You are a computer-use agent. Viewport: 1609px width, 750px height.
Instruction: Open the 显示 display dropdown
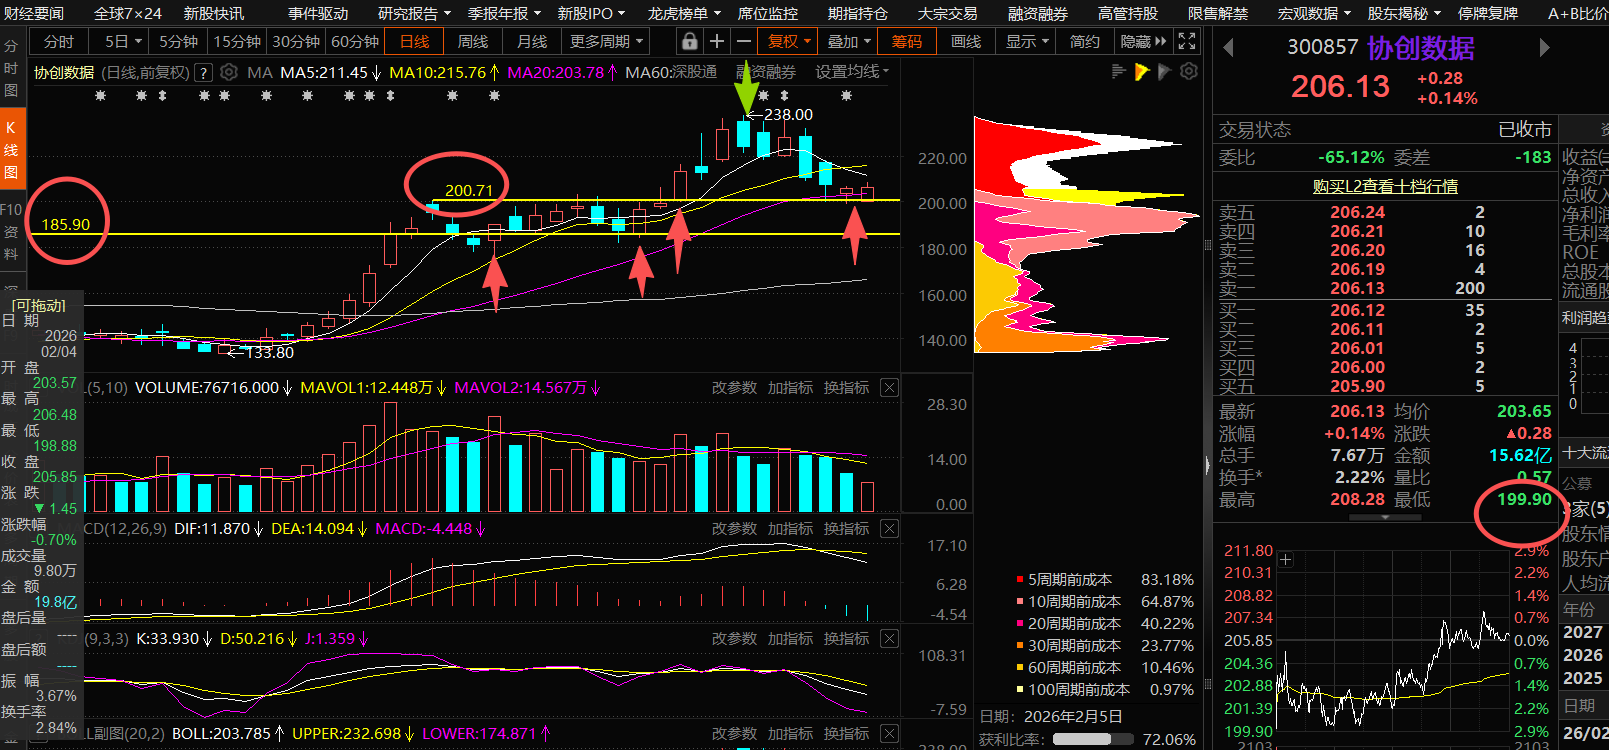tap(1027, 41)
